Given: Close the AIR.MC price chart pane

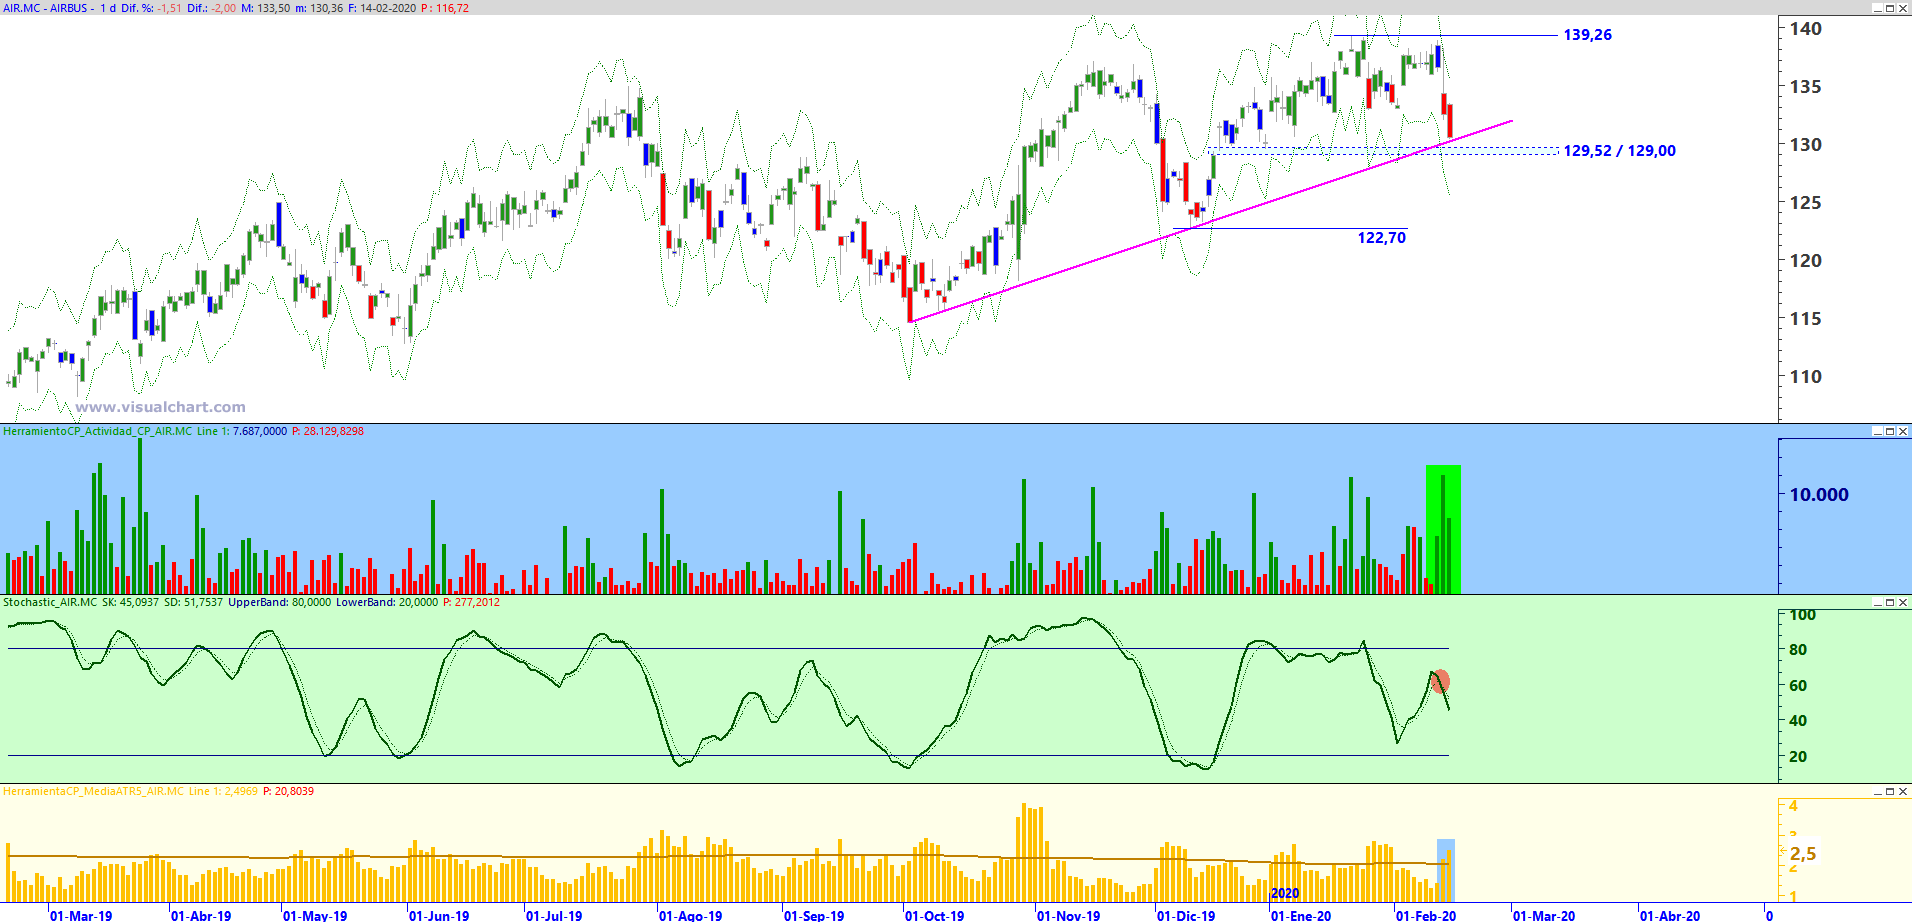Looking at the screenshot, I should click(1903, 8).
